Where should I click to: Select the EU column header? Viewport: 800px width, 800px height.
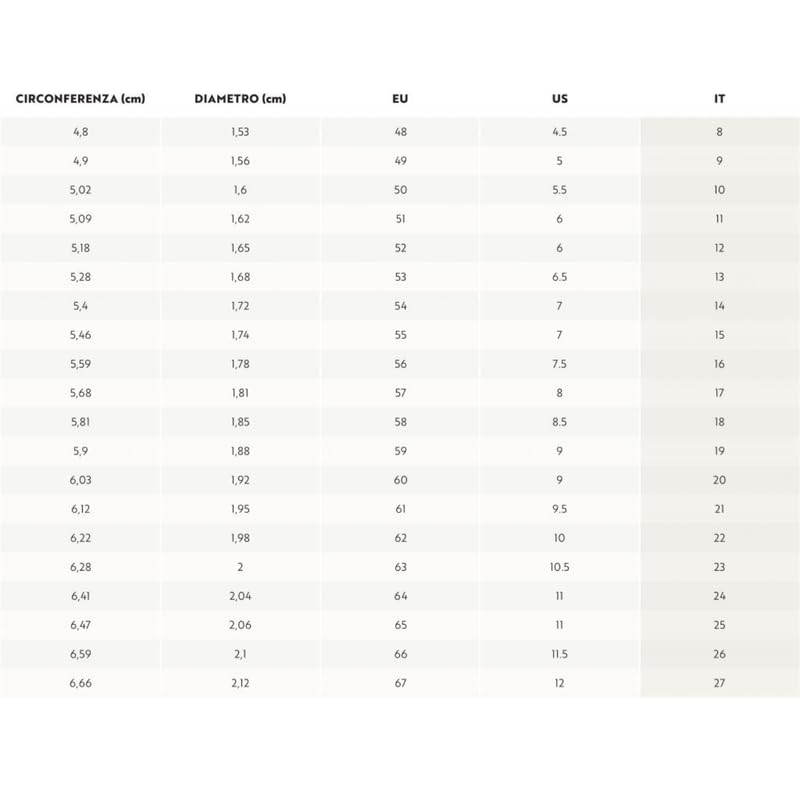coord(401,99)
